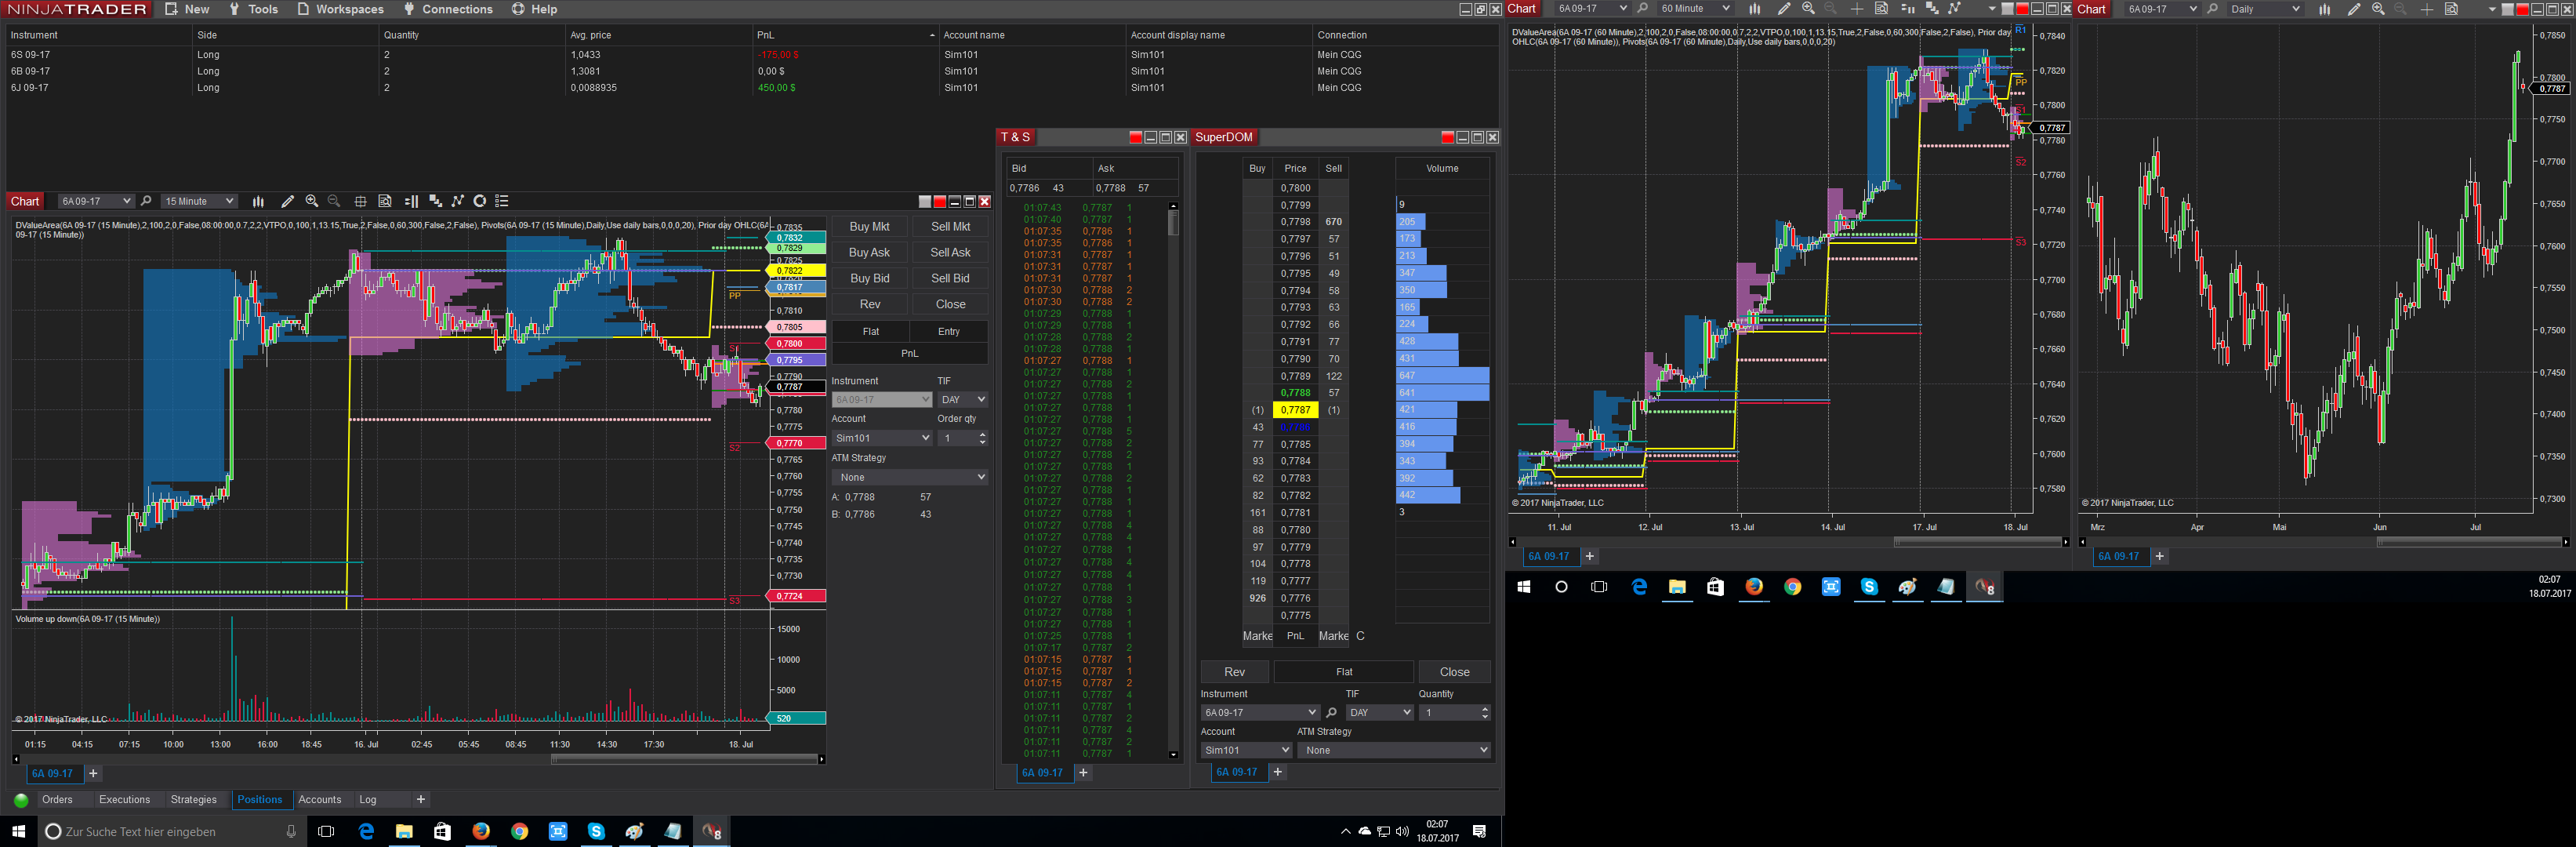Click the instrument search magnifier in 15 Minute chart
This screenshot has height=847, width=2576.
(146, 201)
